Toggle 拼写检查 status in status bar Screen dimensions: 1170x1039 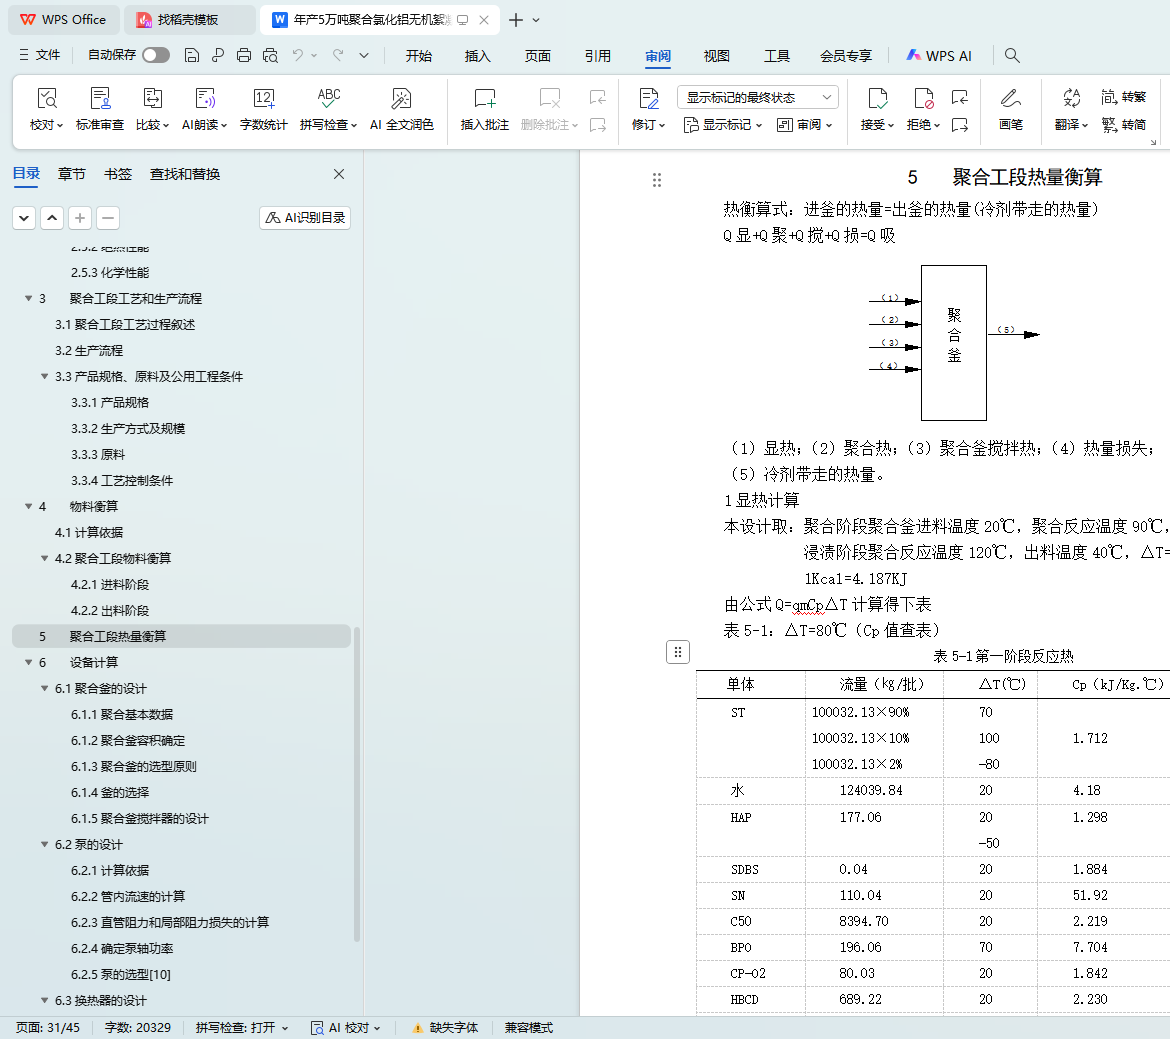click(241, 1028)
